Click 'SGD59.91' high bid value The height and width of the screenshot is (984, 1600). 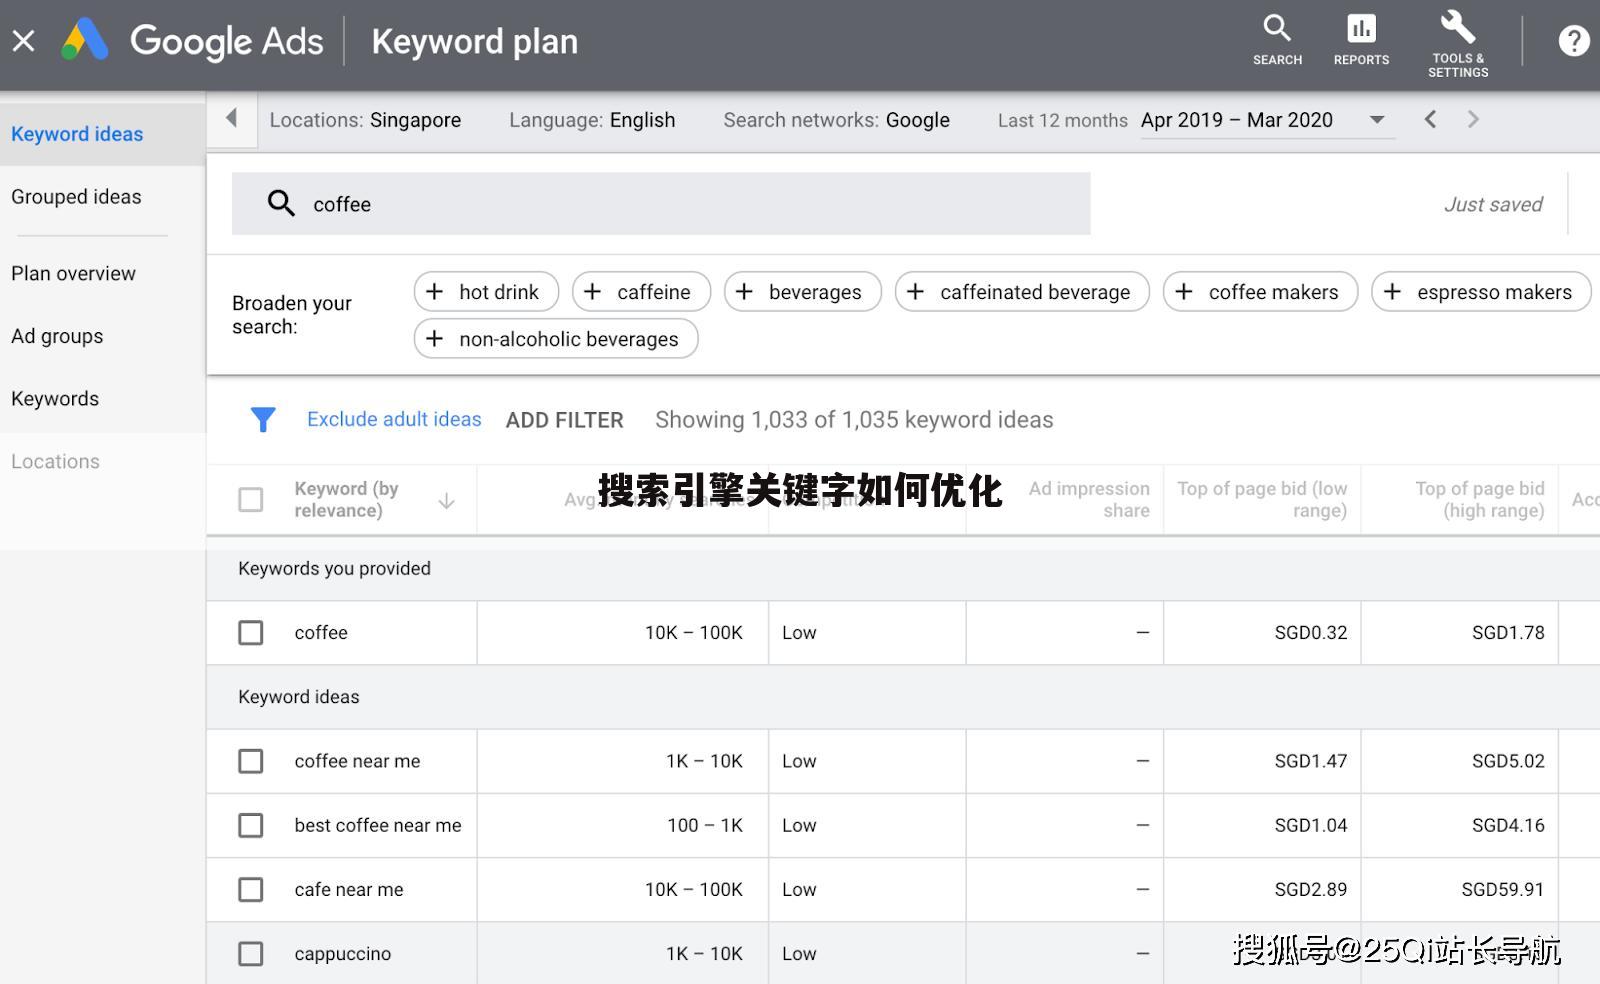pyautogui.click(x=1503, y=889)
